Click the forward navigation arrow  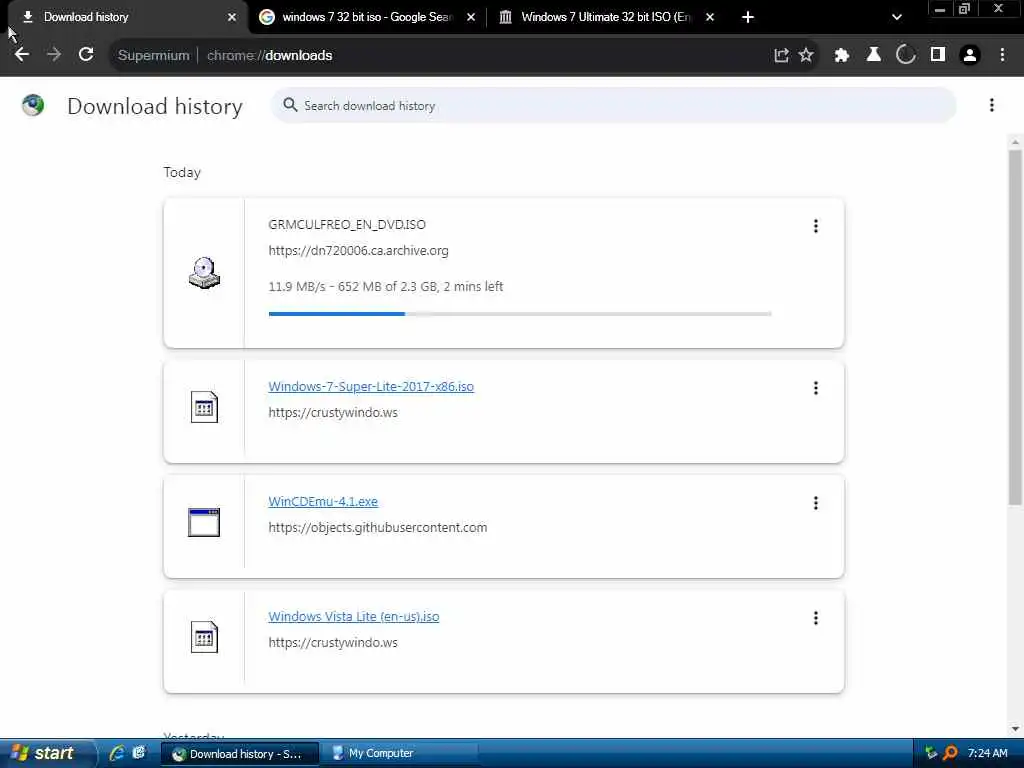pyautogui.click(x=54, y=55)
